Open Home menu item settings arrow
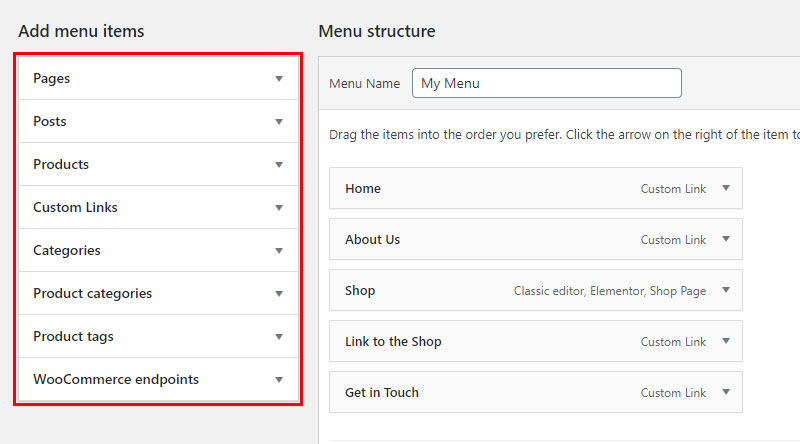Viewport: 800px width, 444px height. point(726,188)
